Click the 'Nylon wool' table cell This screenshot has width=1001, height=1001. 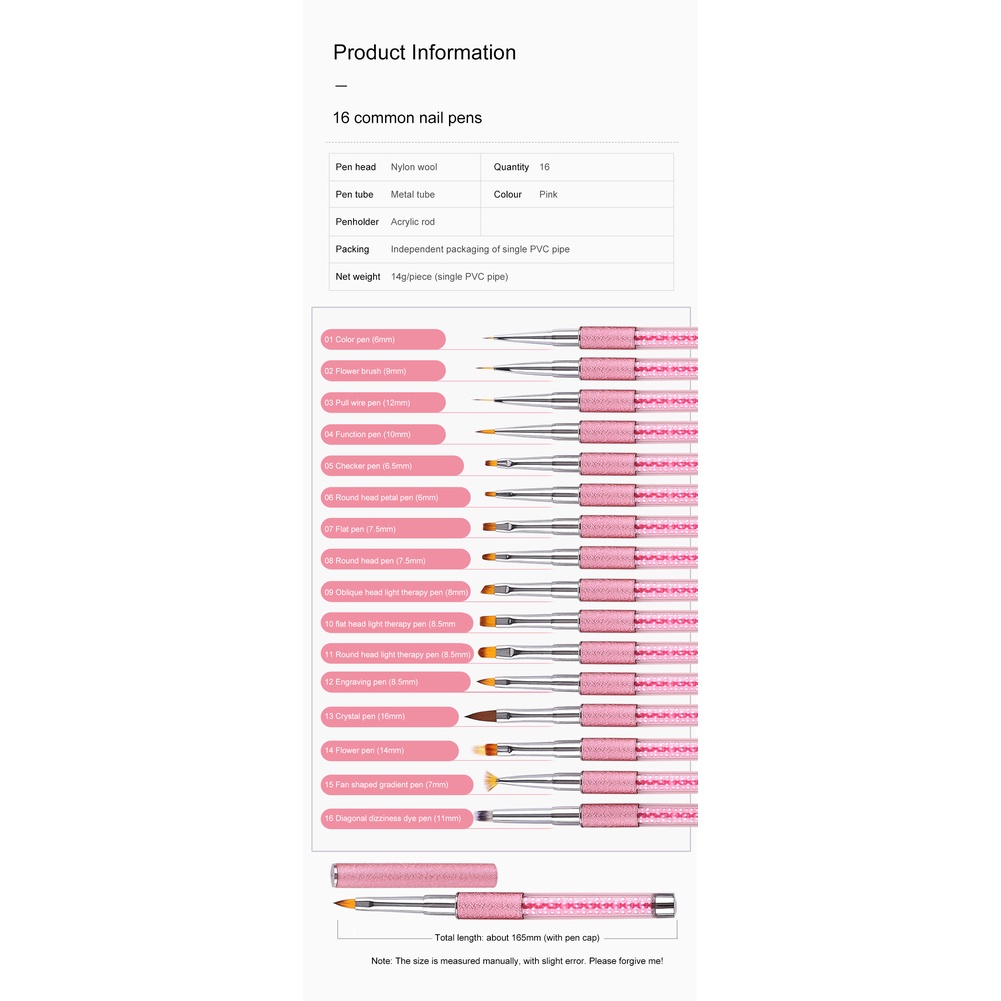[x=414, y=167]
